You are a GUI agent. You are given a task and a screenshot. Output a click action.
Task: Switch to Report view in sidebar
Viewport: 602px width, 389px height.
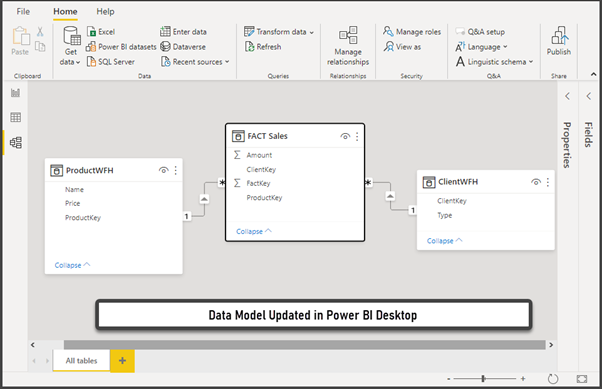coord(16,93)
